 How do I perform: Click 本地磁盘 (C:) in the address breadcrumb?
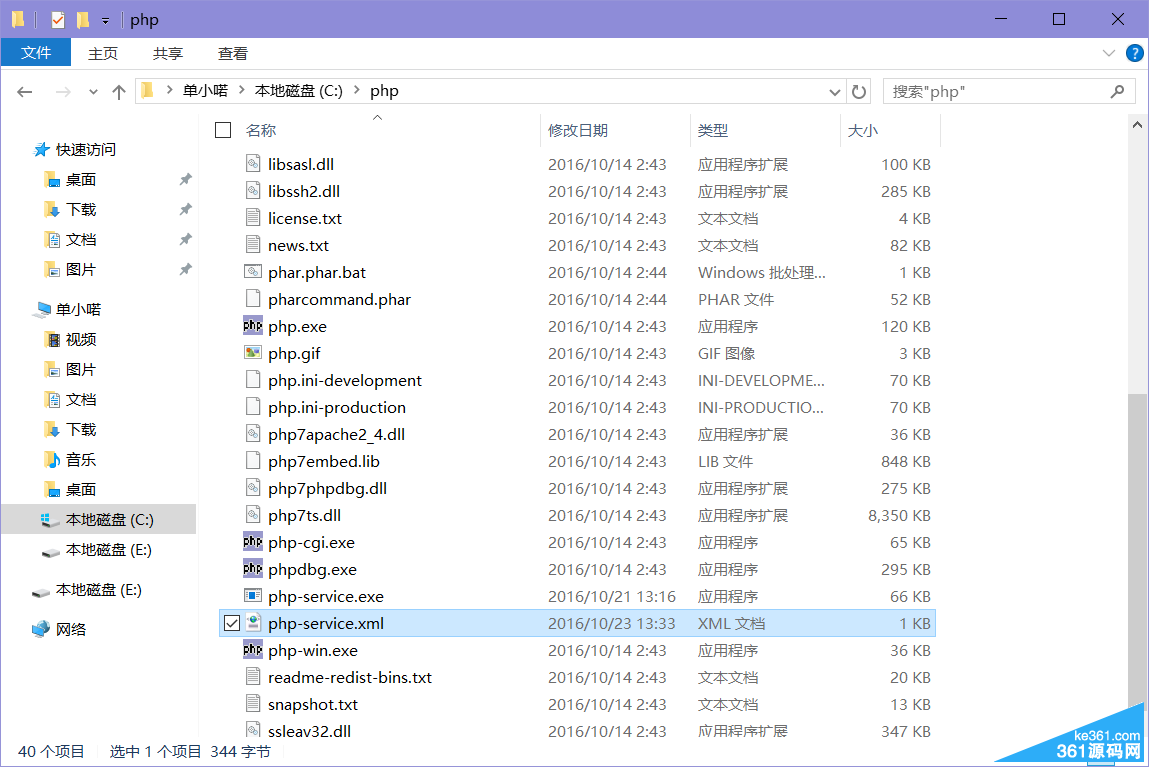pyautogui.click(x=298, y=91)
